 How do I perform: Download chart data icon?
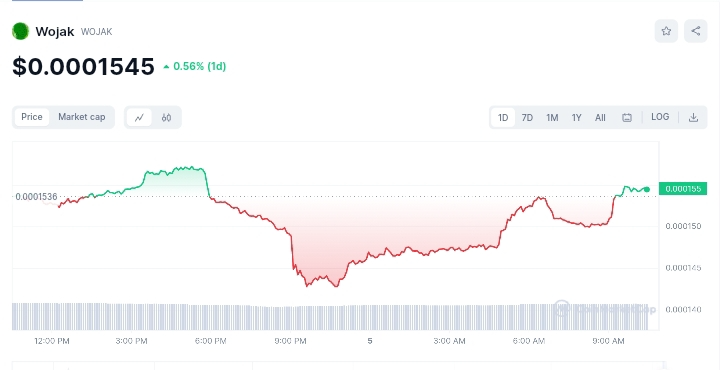click(693, 118)
